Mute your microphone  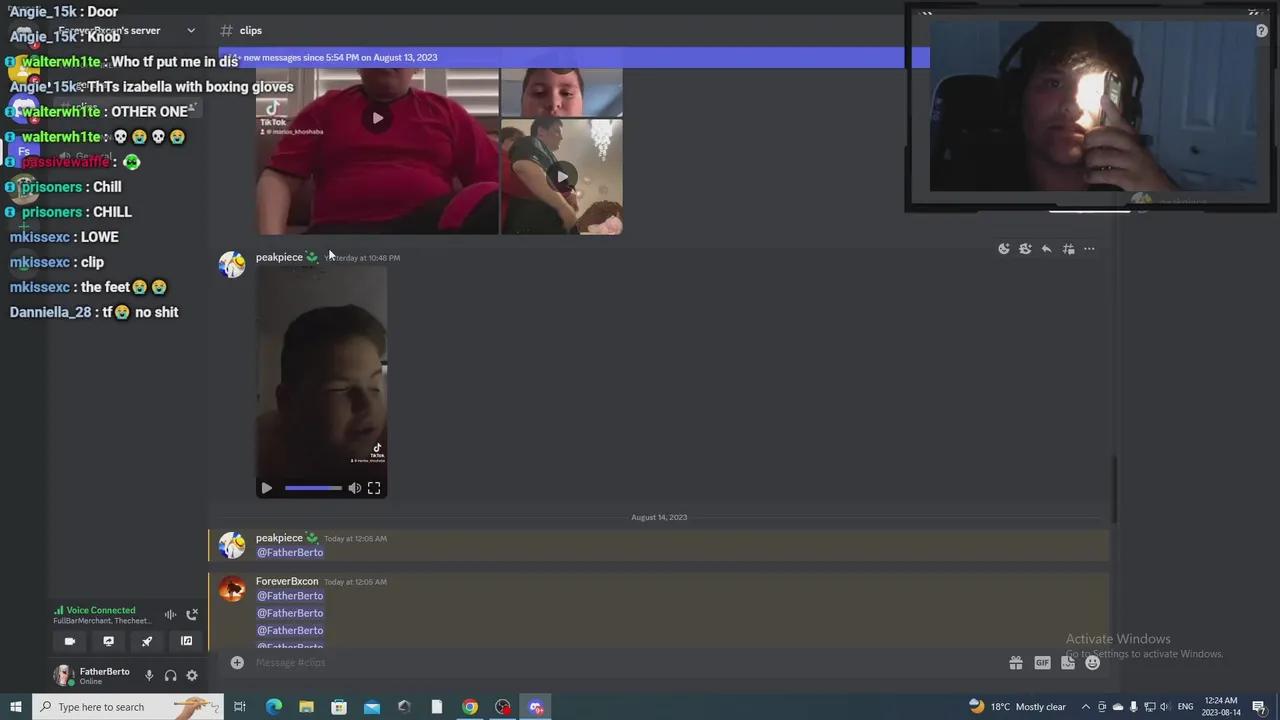(149, 675)
